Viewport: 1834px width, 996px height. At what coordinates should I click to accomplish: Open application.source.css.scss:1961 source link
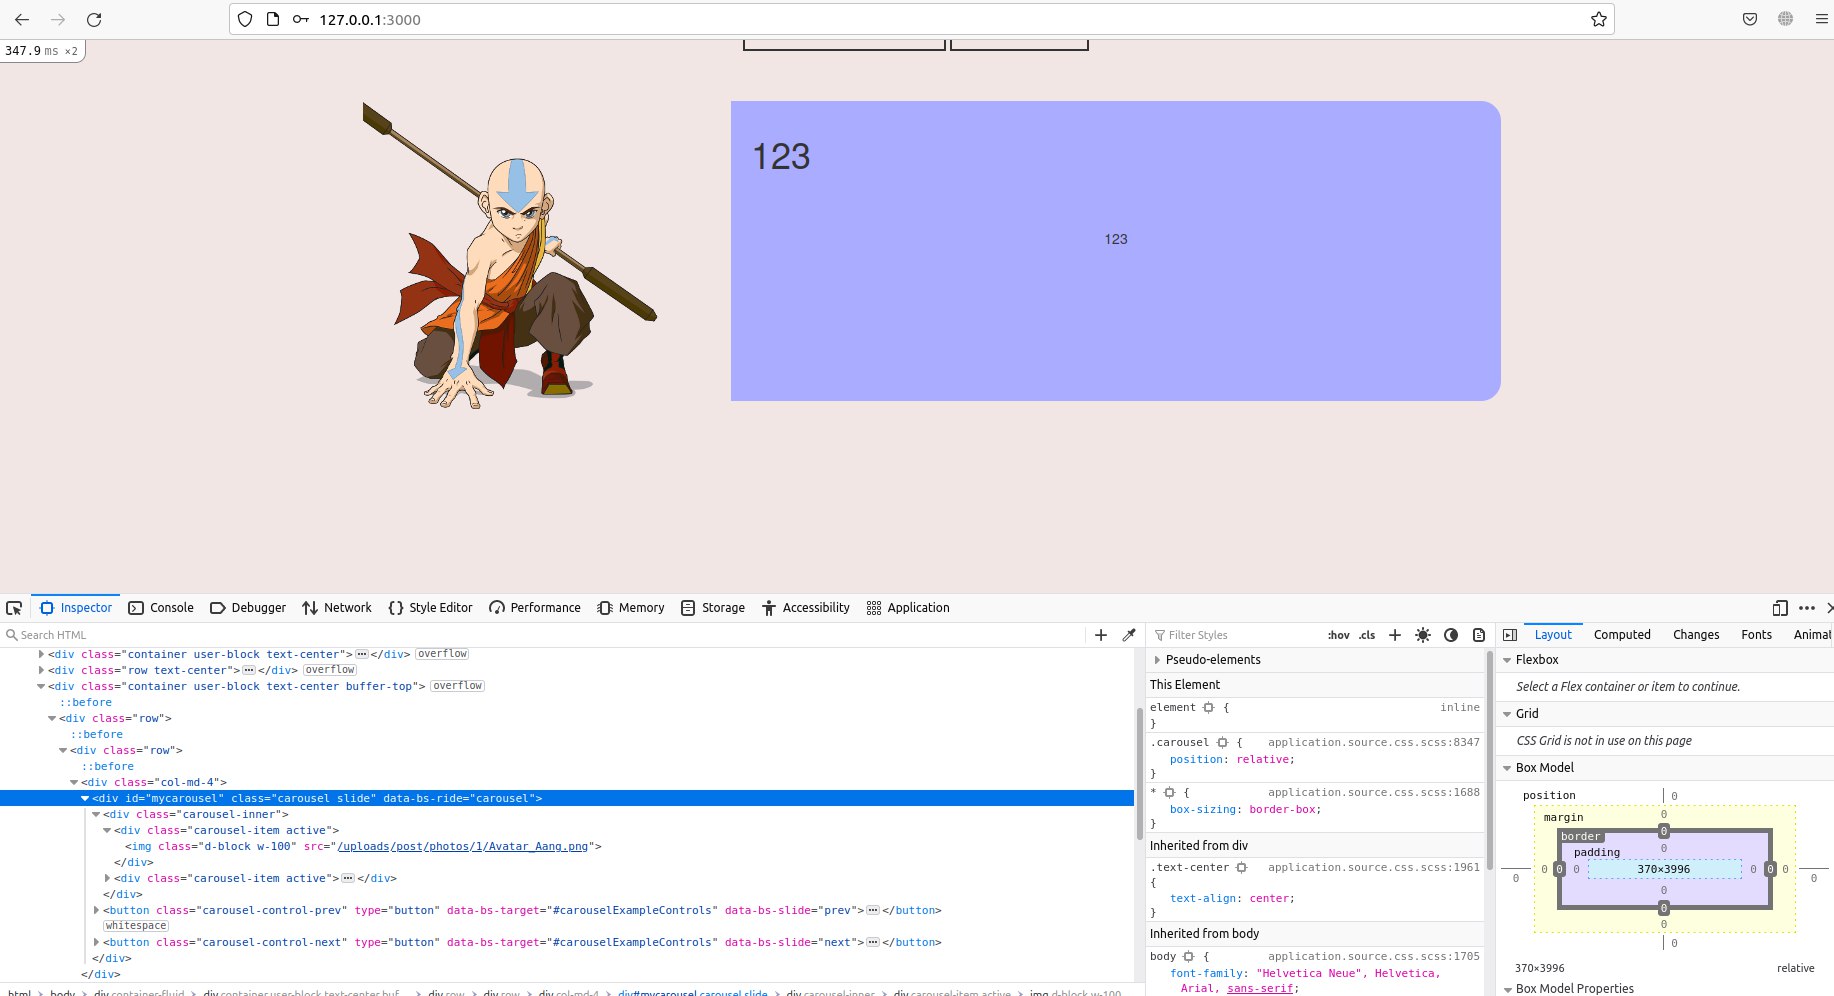click(1373, 867)
